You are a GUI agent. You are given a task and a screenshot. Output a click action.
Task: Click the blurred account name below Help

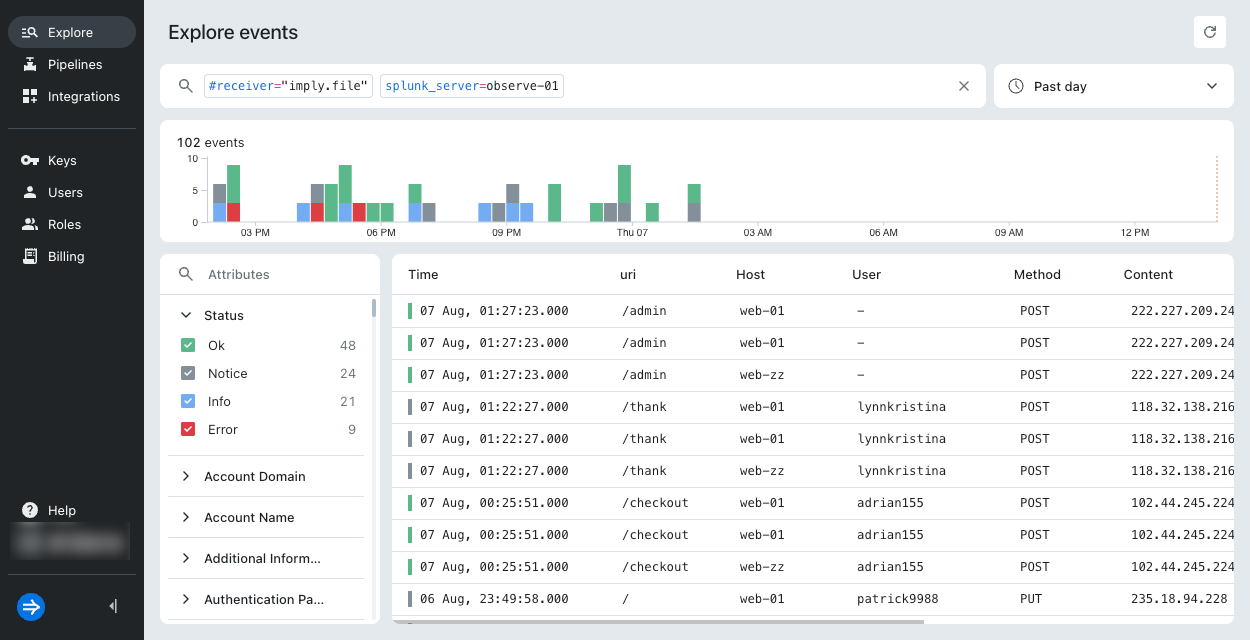(72, 541)
